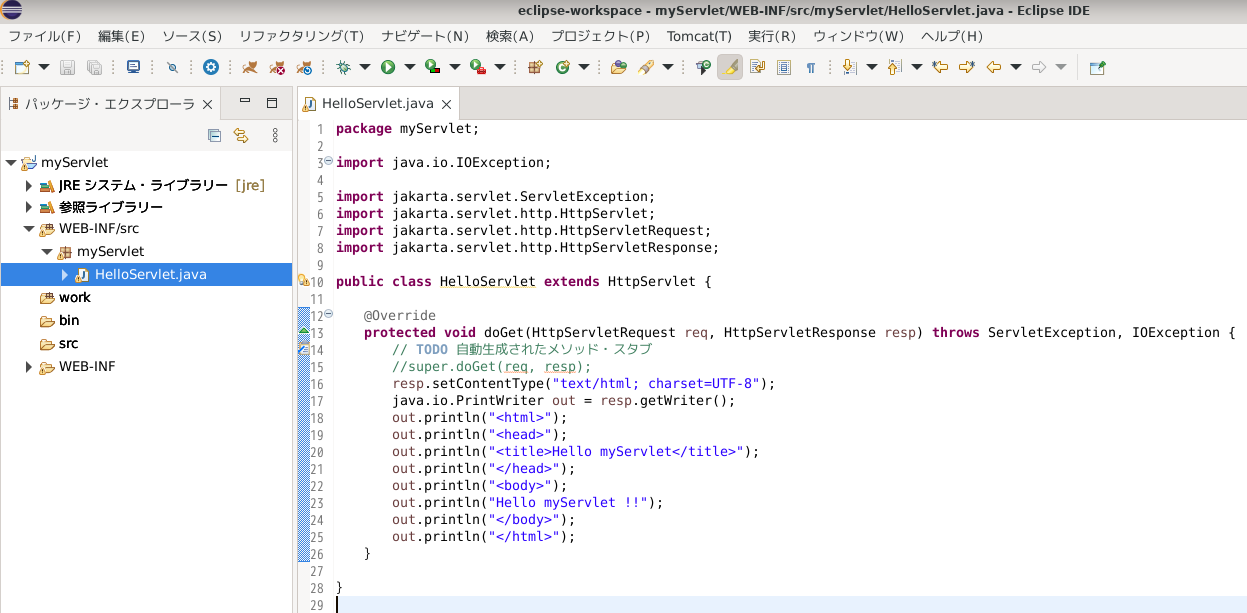The image size is (1247, 613).
Task: Open the Tomcat(T) menu
Action: tap(699, 36)
